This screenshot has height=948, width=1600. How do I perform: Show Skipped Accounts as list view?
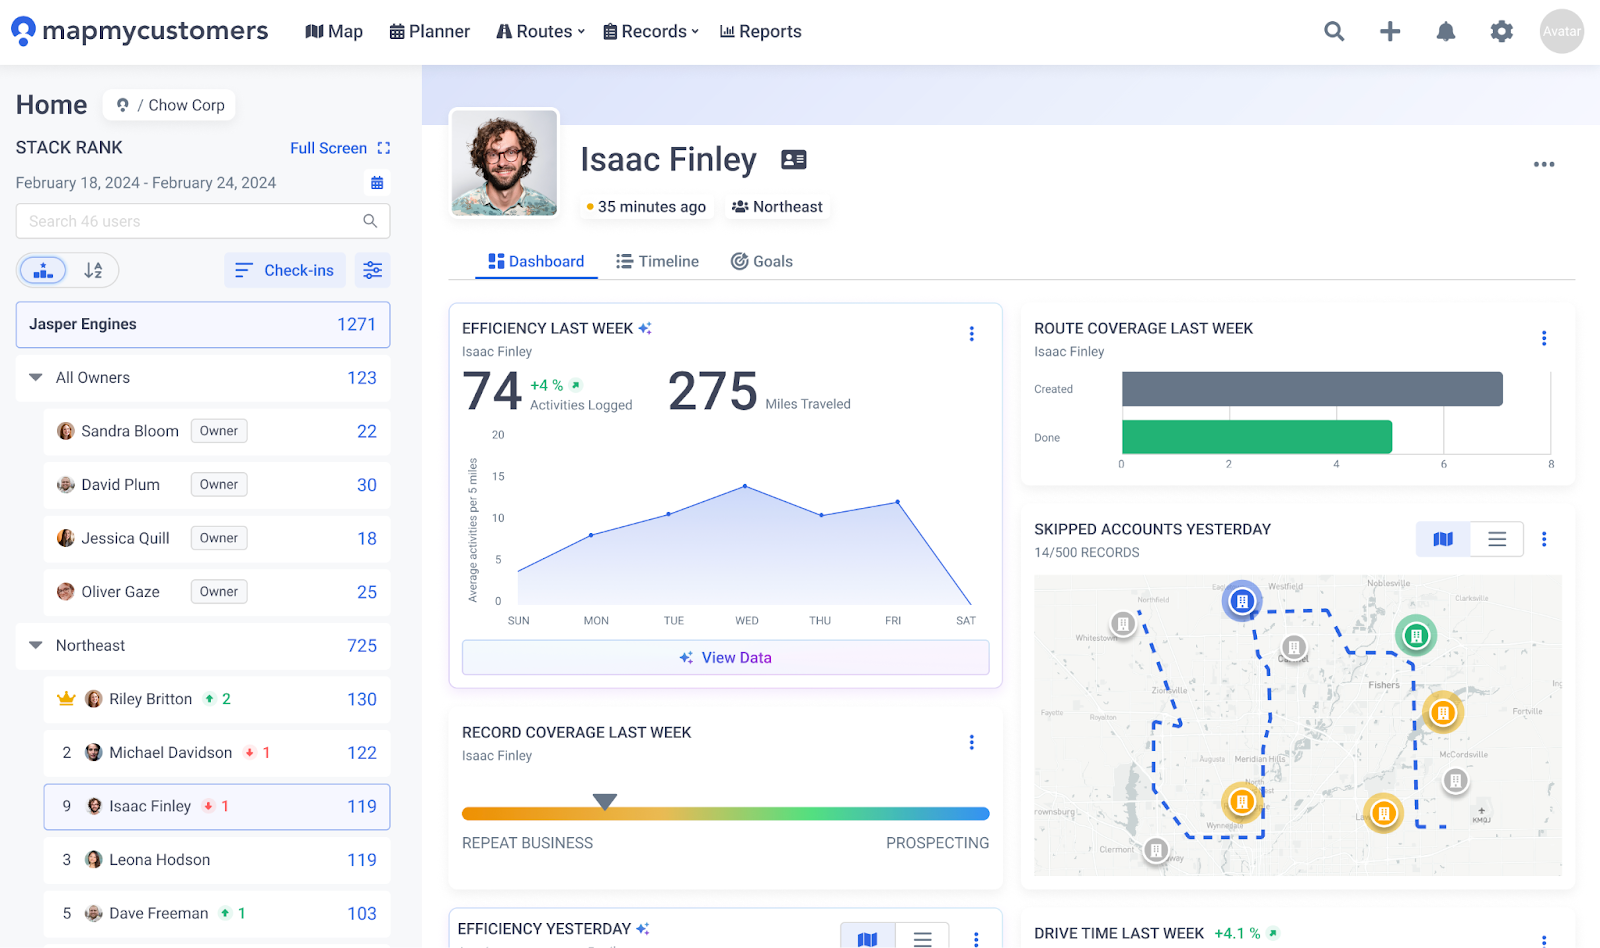(1497, 539)
